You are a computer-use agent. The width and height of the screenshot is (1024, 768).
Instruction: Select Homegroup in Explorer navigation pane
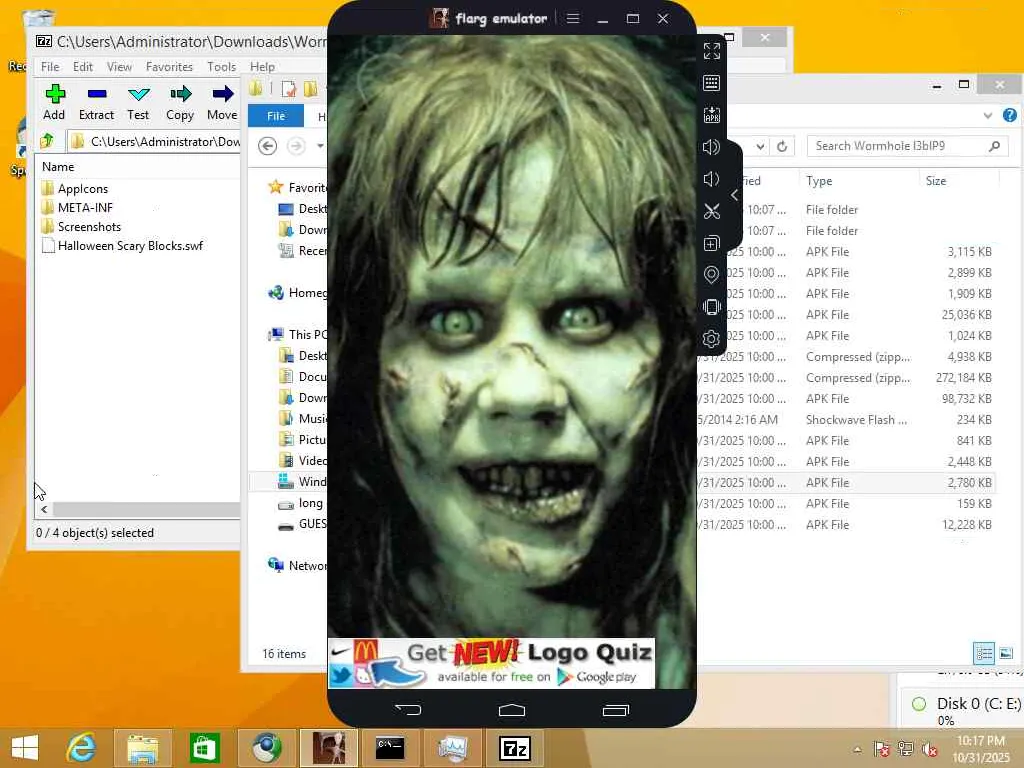298,293
